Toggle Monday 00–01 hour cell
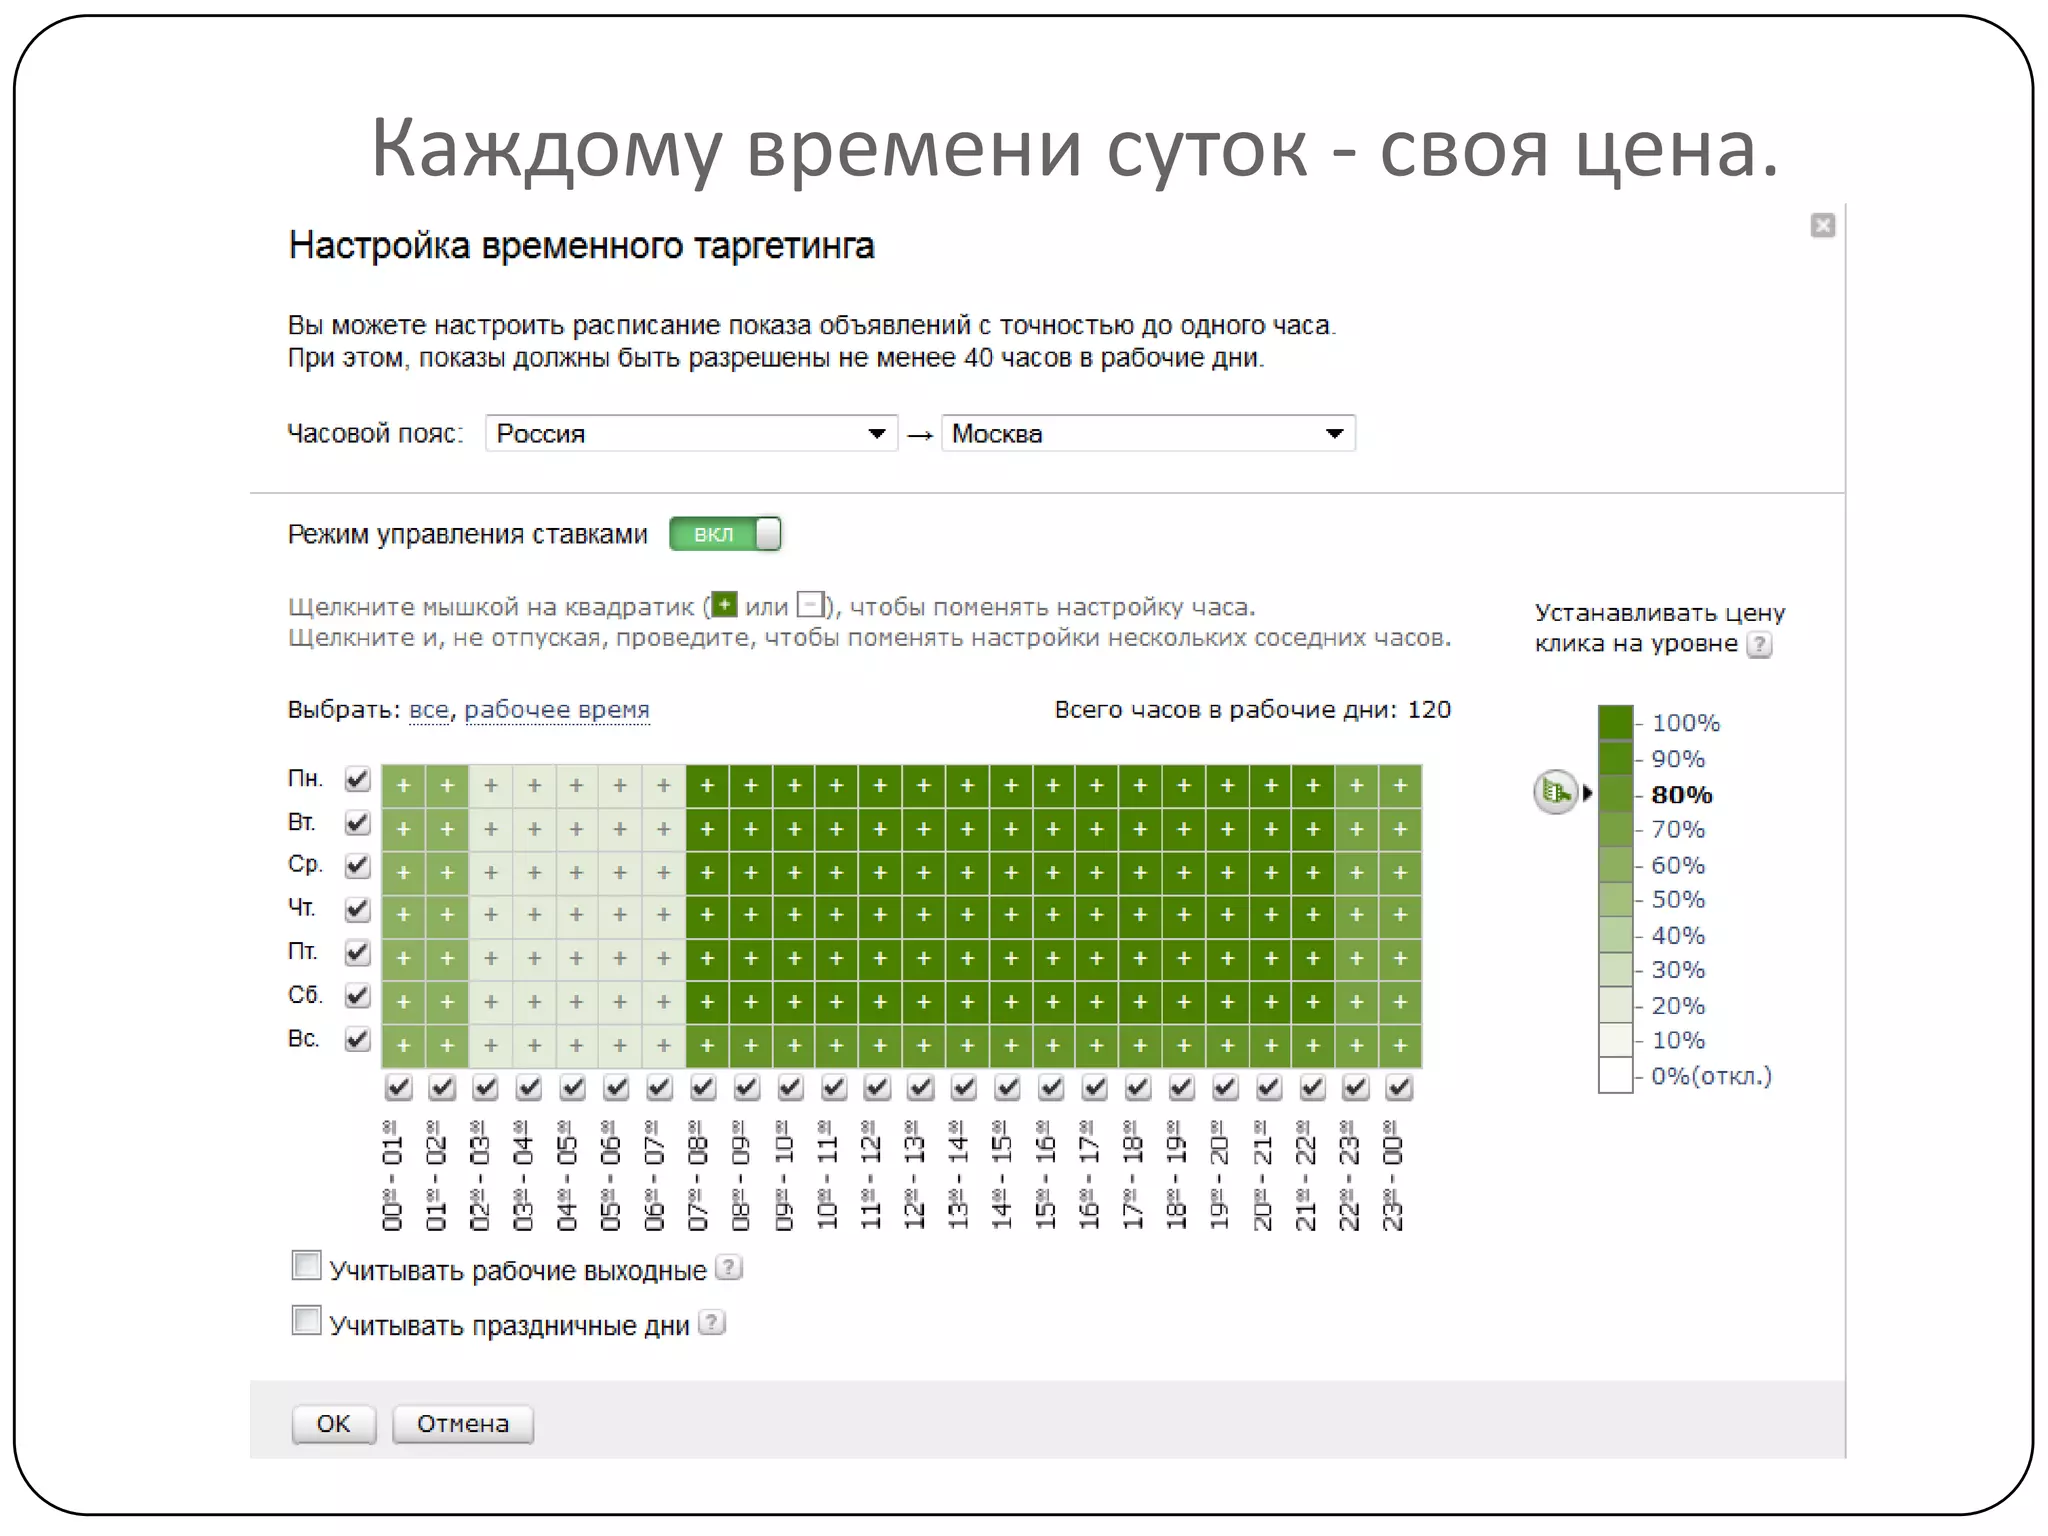This screenshot has width=2048, height=1536. [x=403, y=786]
